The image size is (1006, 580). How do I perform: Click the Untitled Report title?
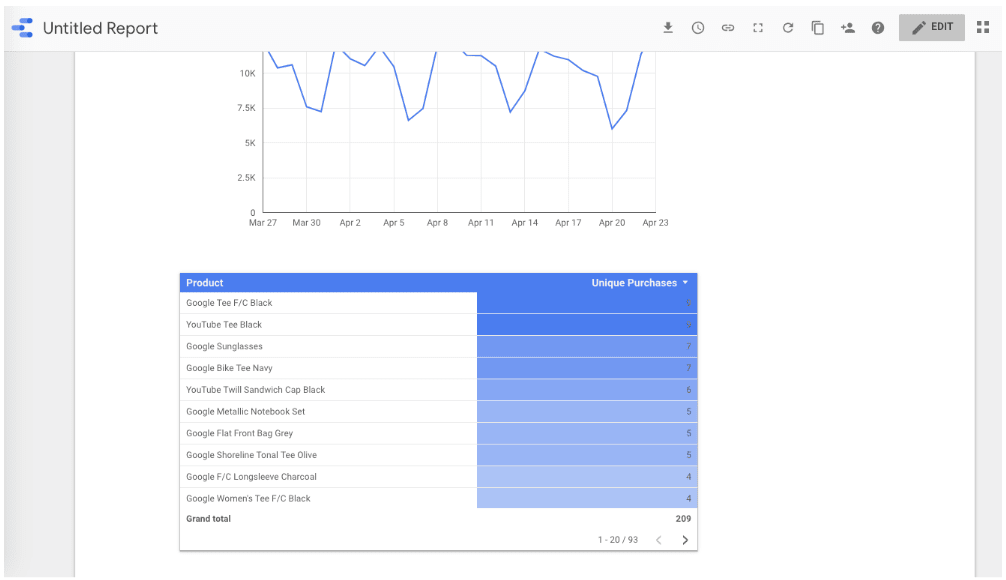pos(100,27)
